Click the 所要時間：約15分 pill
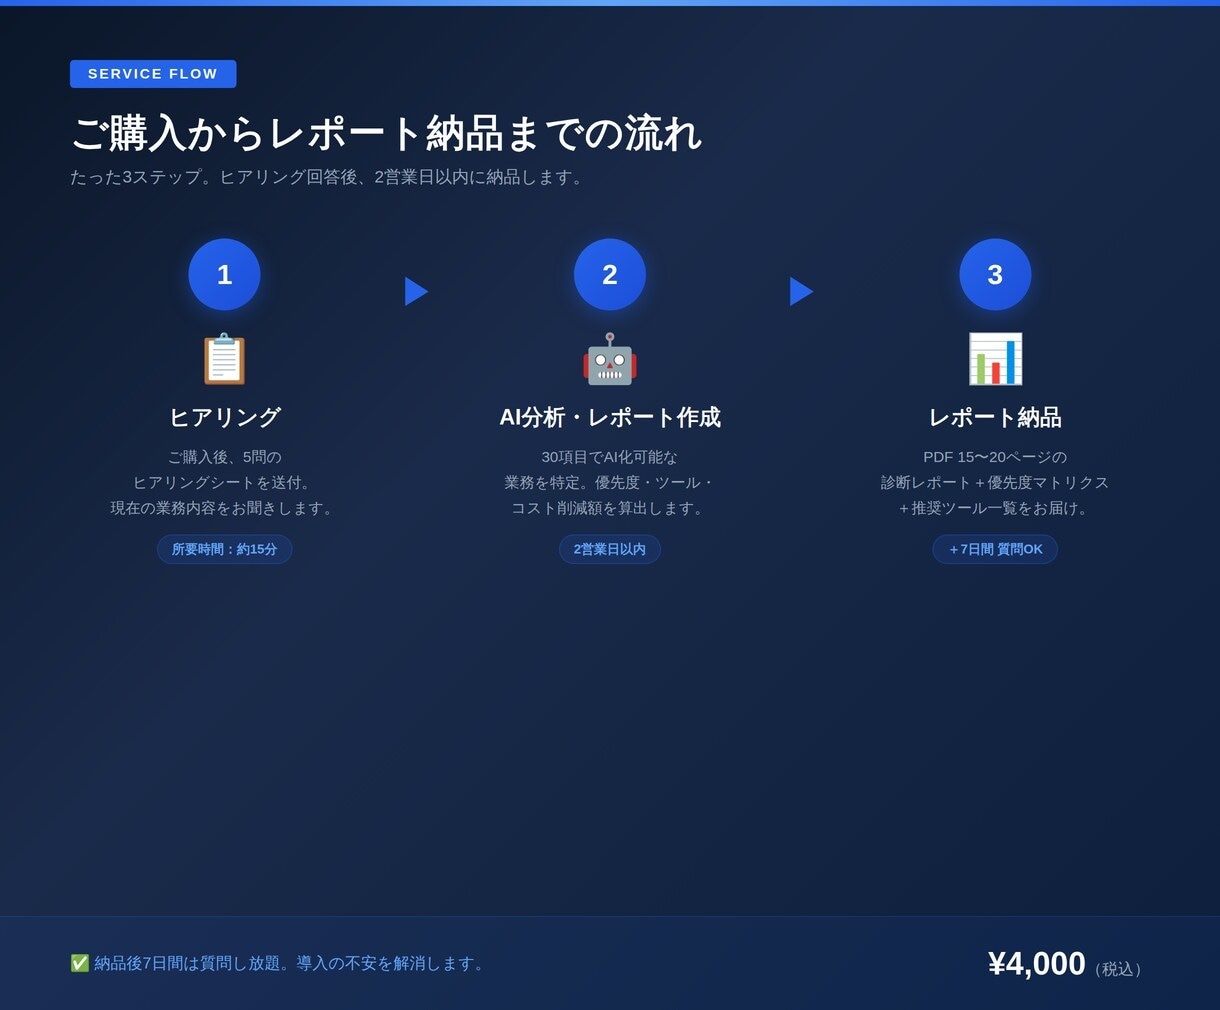1220x1010 pixels. click(224, 549)
